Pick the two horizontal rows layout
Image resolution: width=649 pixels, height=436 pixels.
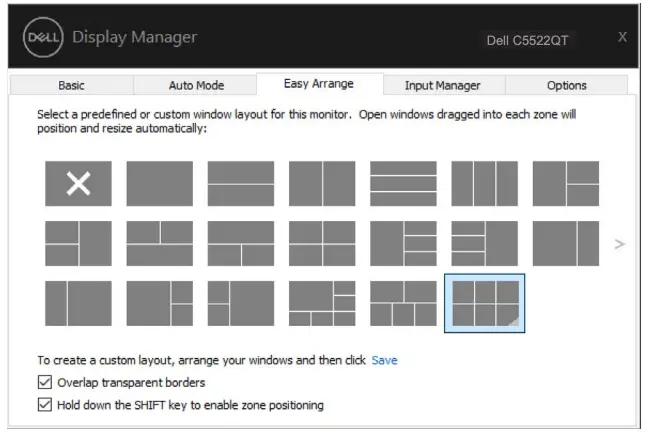point(240,184)
